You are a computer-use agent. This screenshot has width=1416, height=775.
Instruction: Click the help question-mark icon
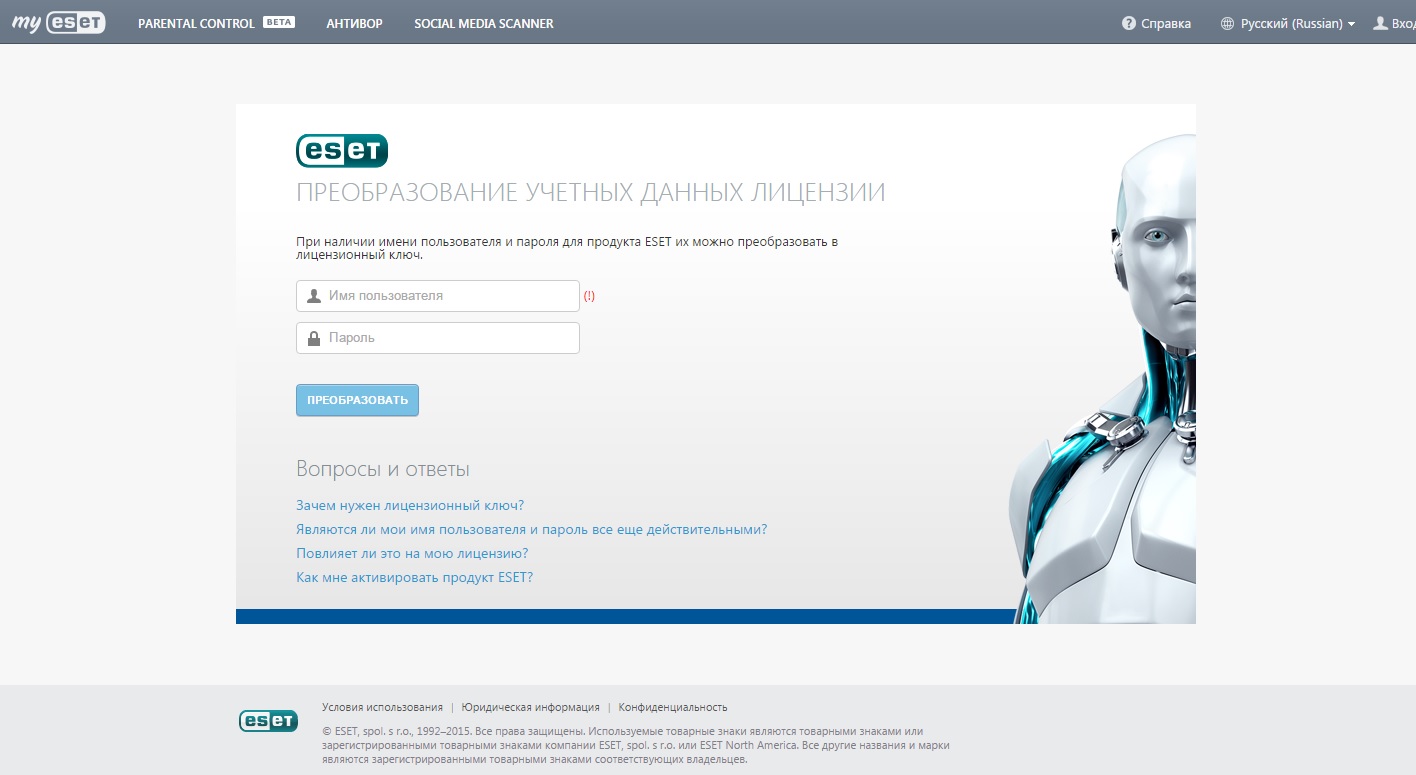[x=1129, y=23]
